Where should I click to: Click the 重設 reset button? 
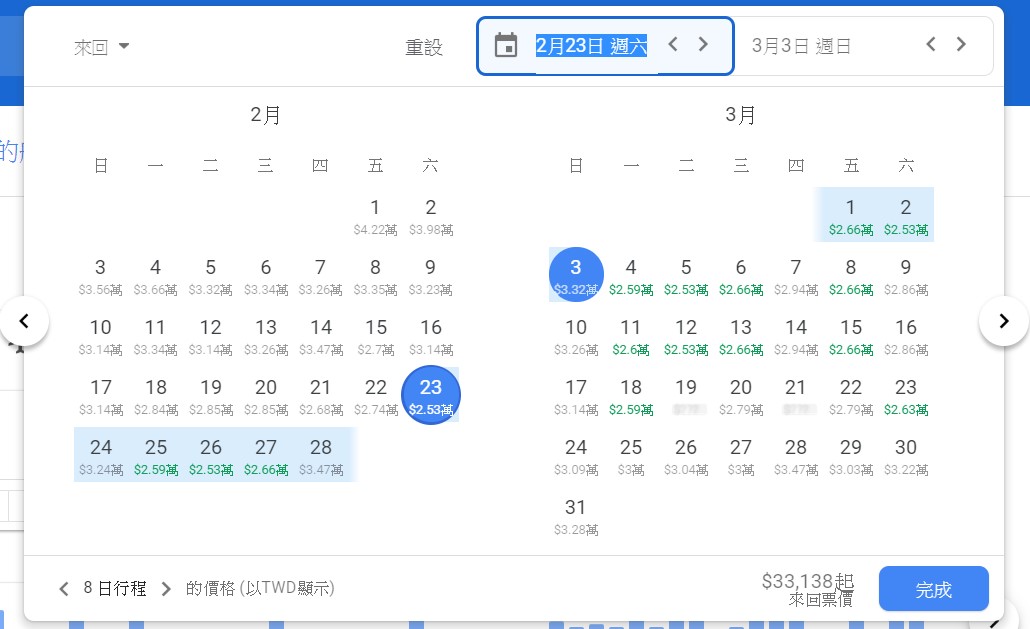[x=423, y=47]
